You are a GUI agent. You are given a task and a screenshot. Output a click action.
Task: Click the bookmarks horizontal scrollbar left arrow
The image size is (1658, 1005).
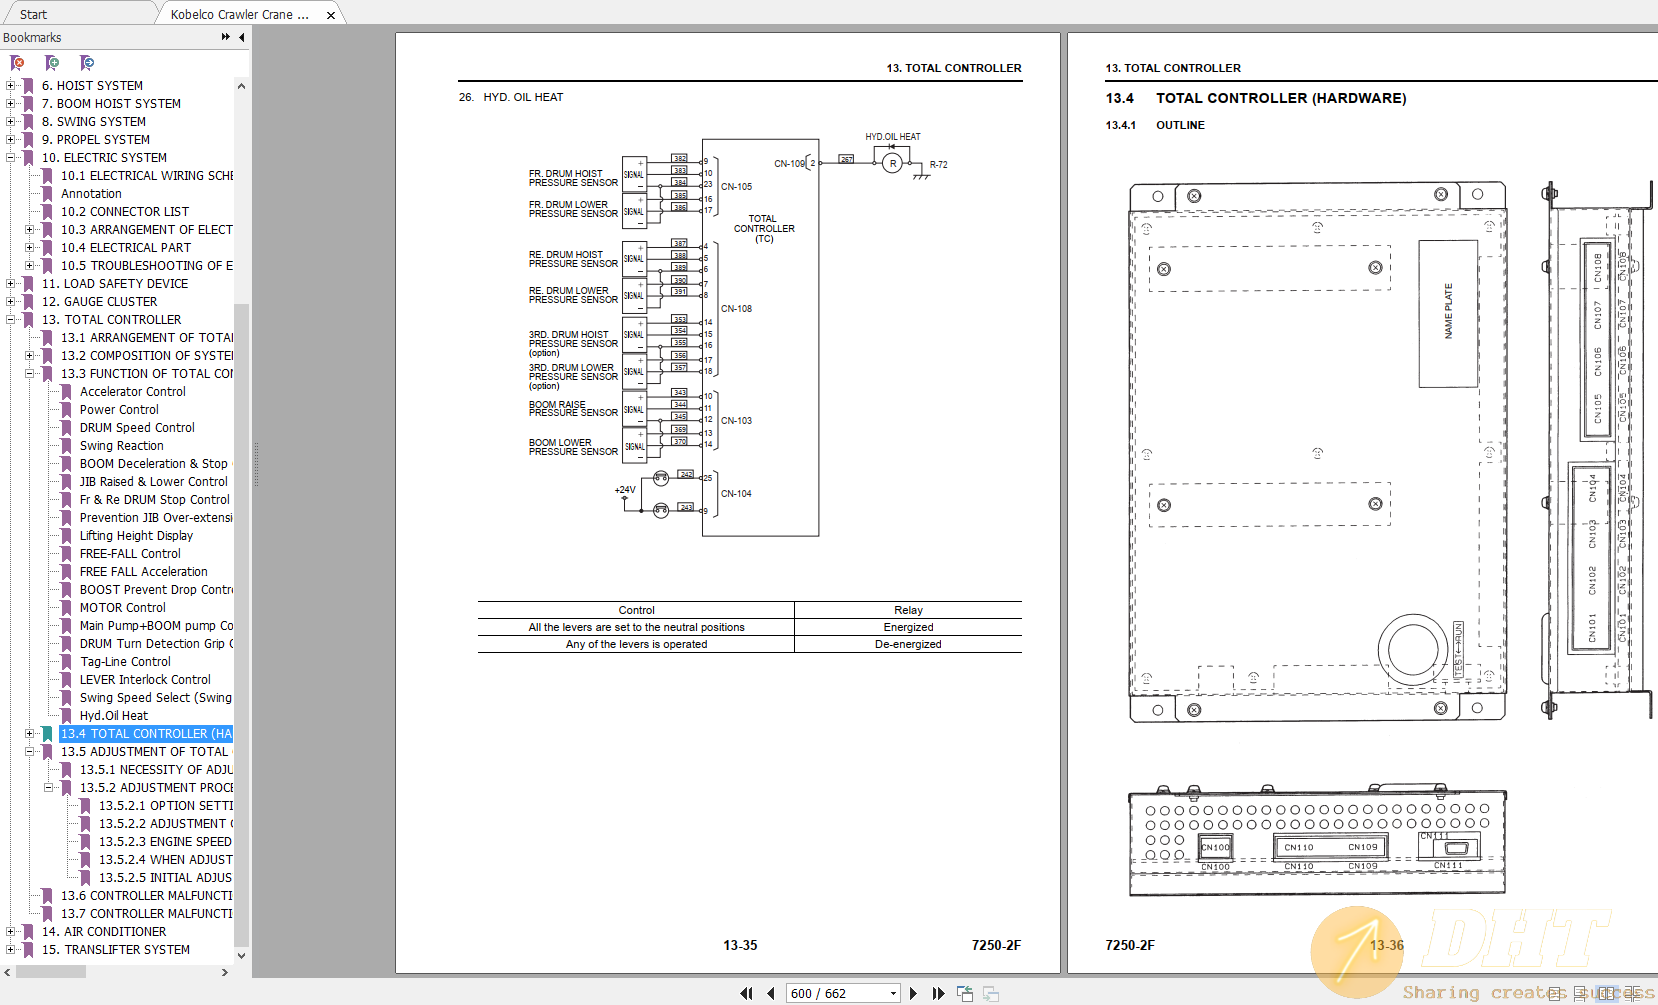tap(8, 972)
